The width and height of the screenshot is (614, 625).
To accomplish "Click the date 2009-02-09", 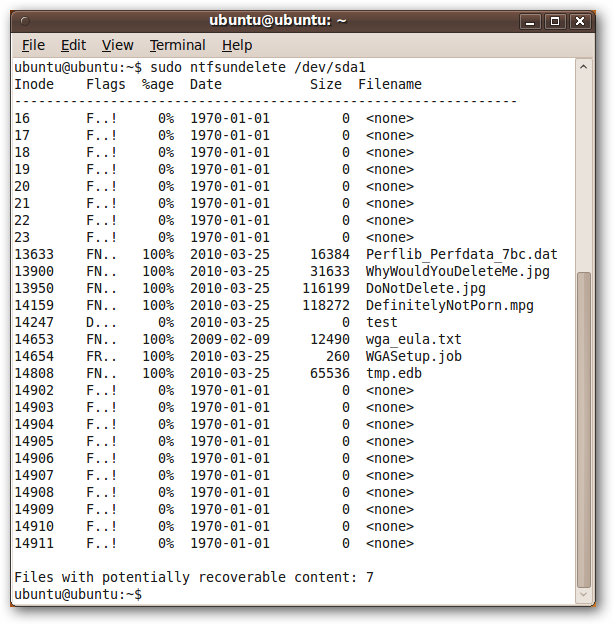I will pyautogui.click(x=230, y=339).
